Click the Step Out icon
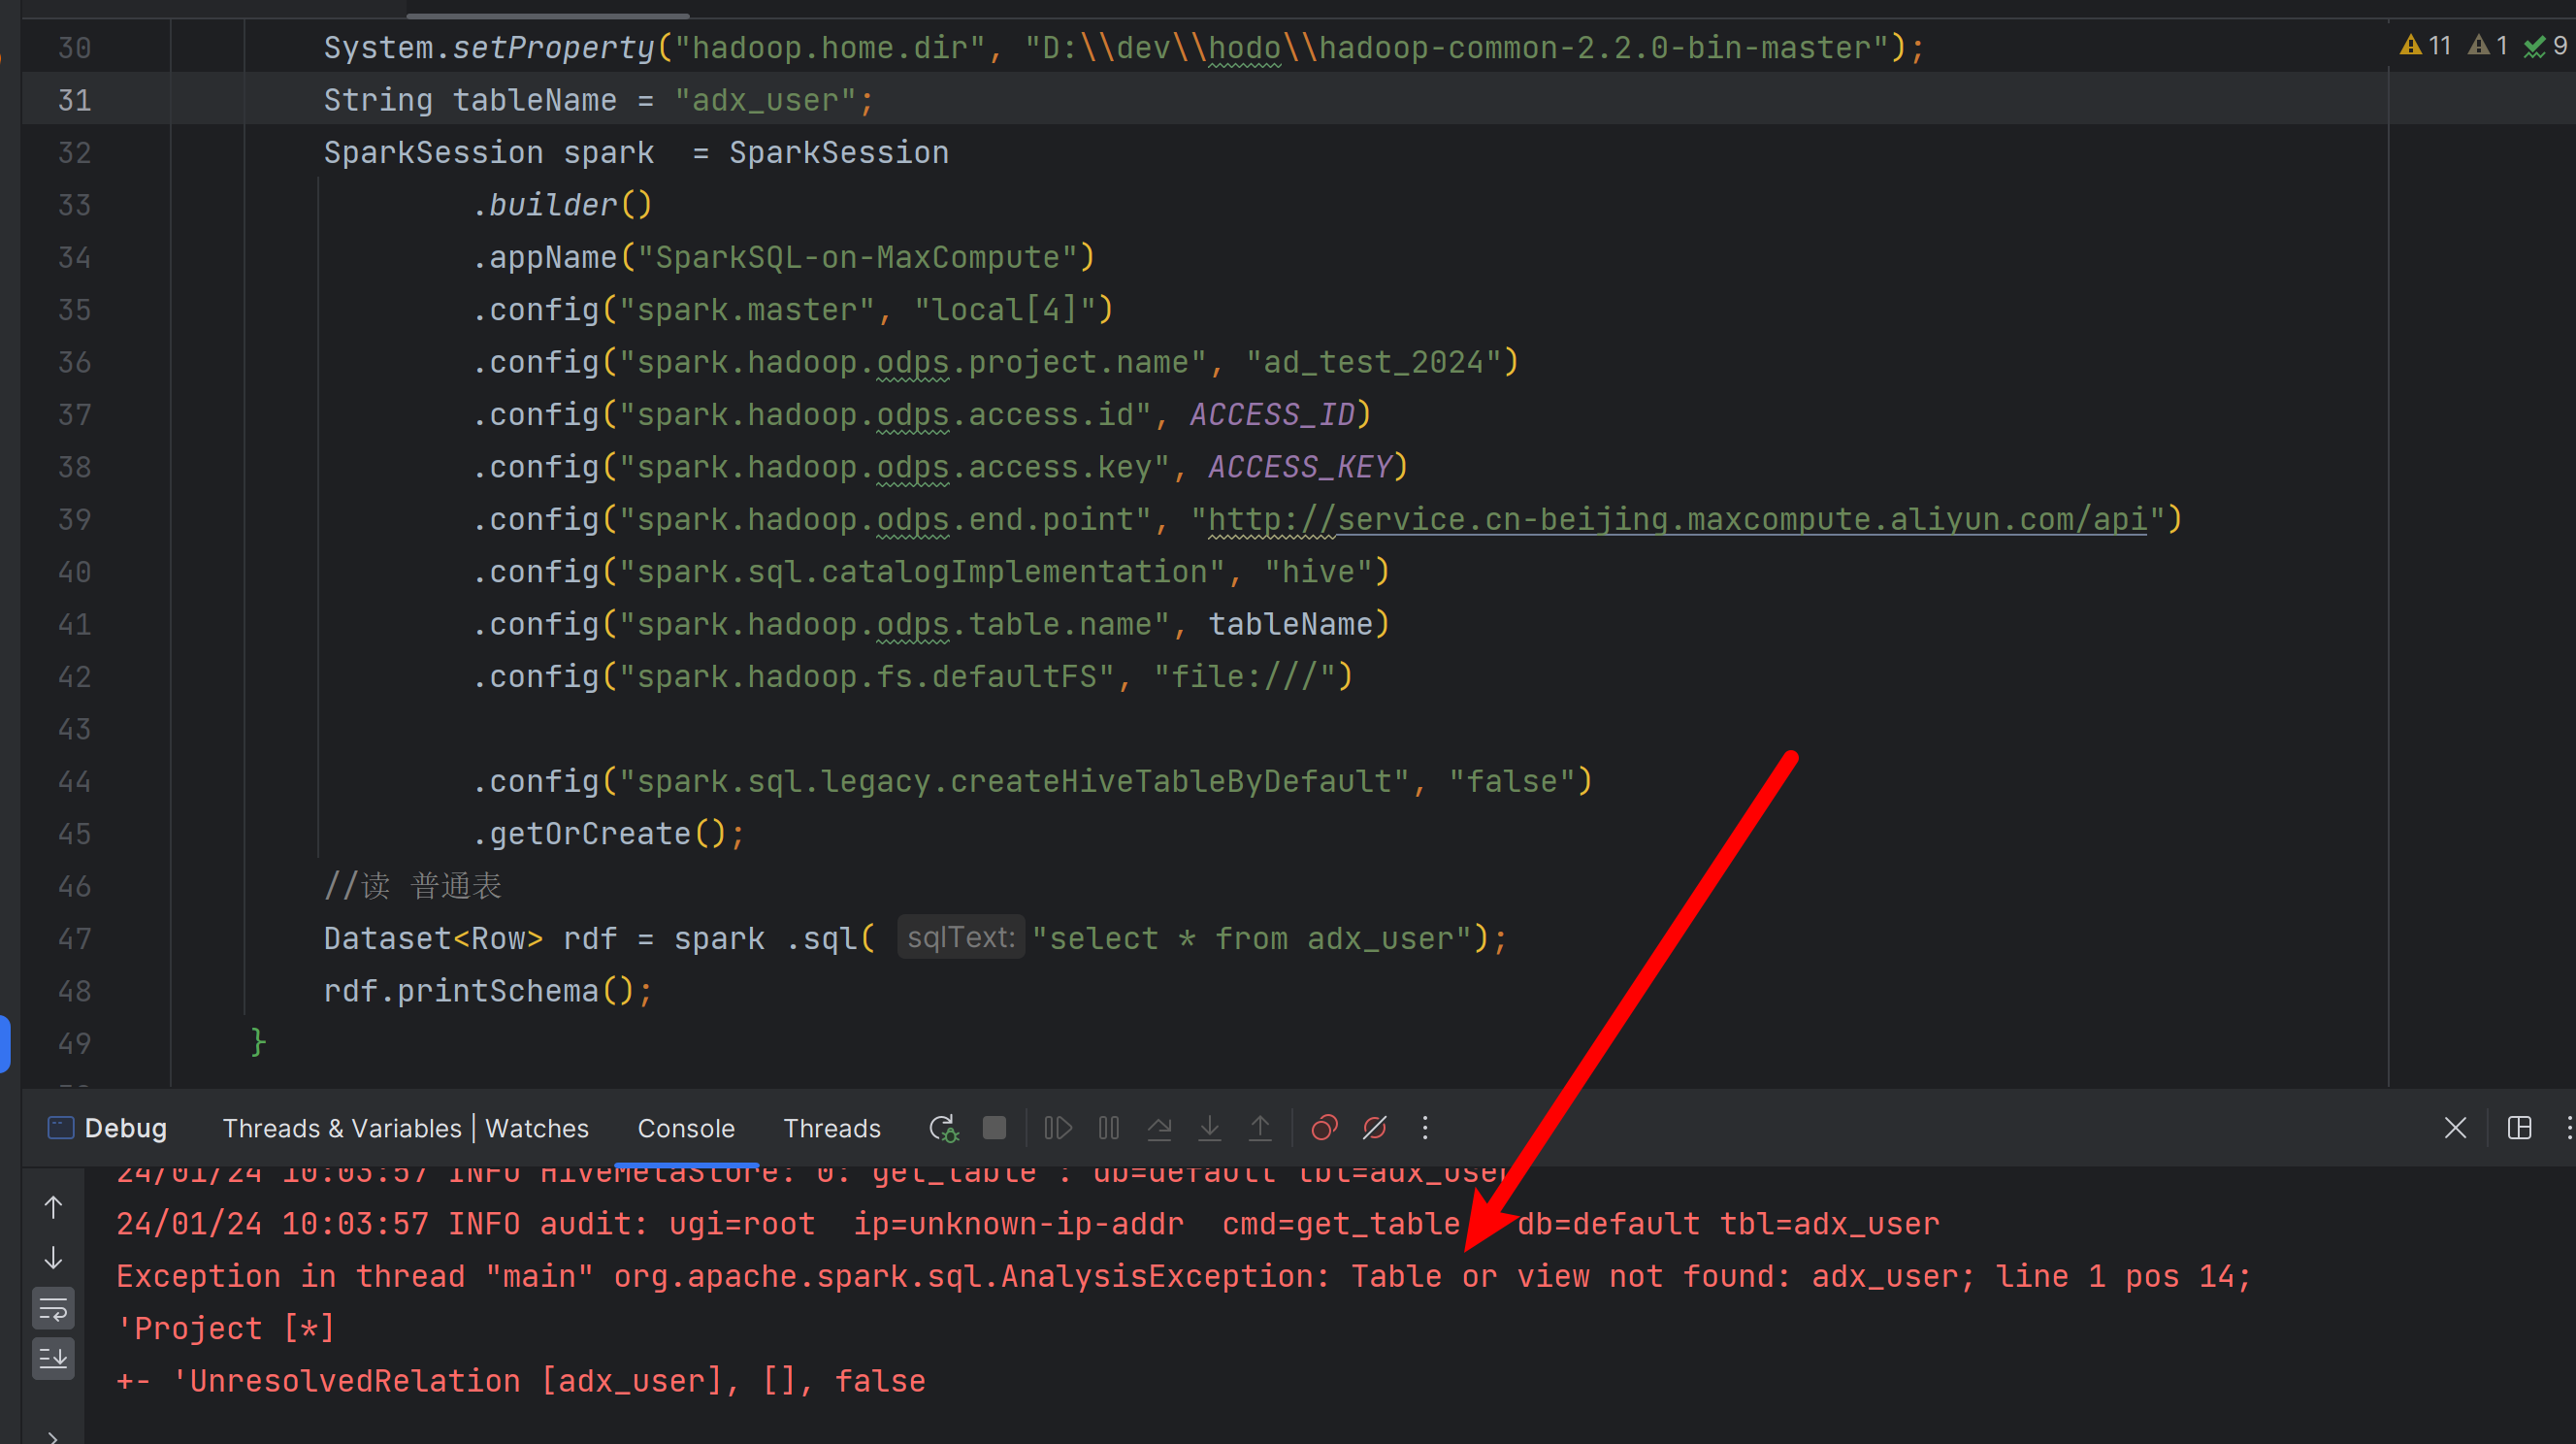Image resolution: width=2576 pixels, height=1444 pixels. (x=1260, y=1128)
